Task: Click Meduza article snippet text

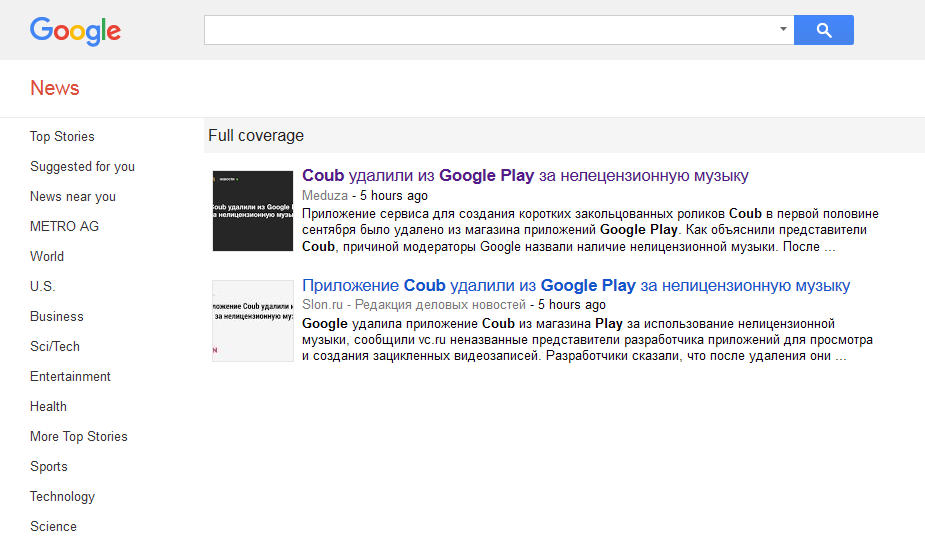Action: tap(590, 230)
